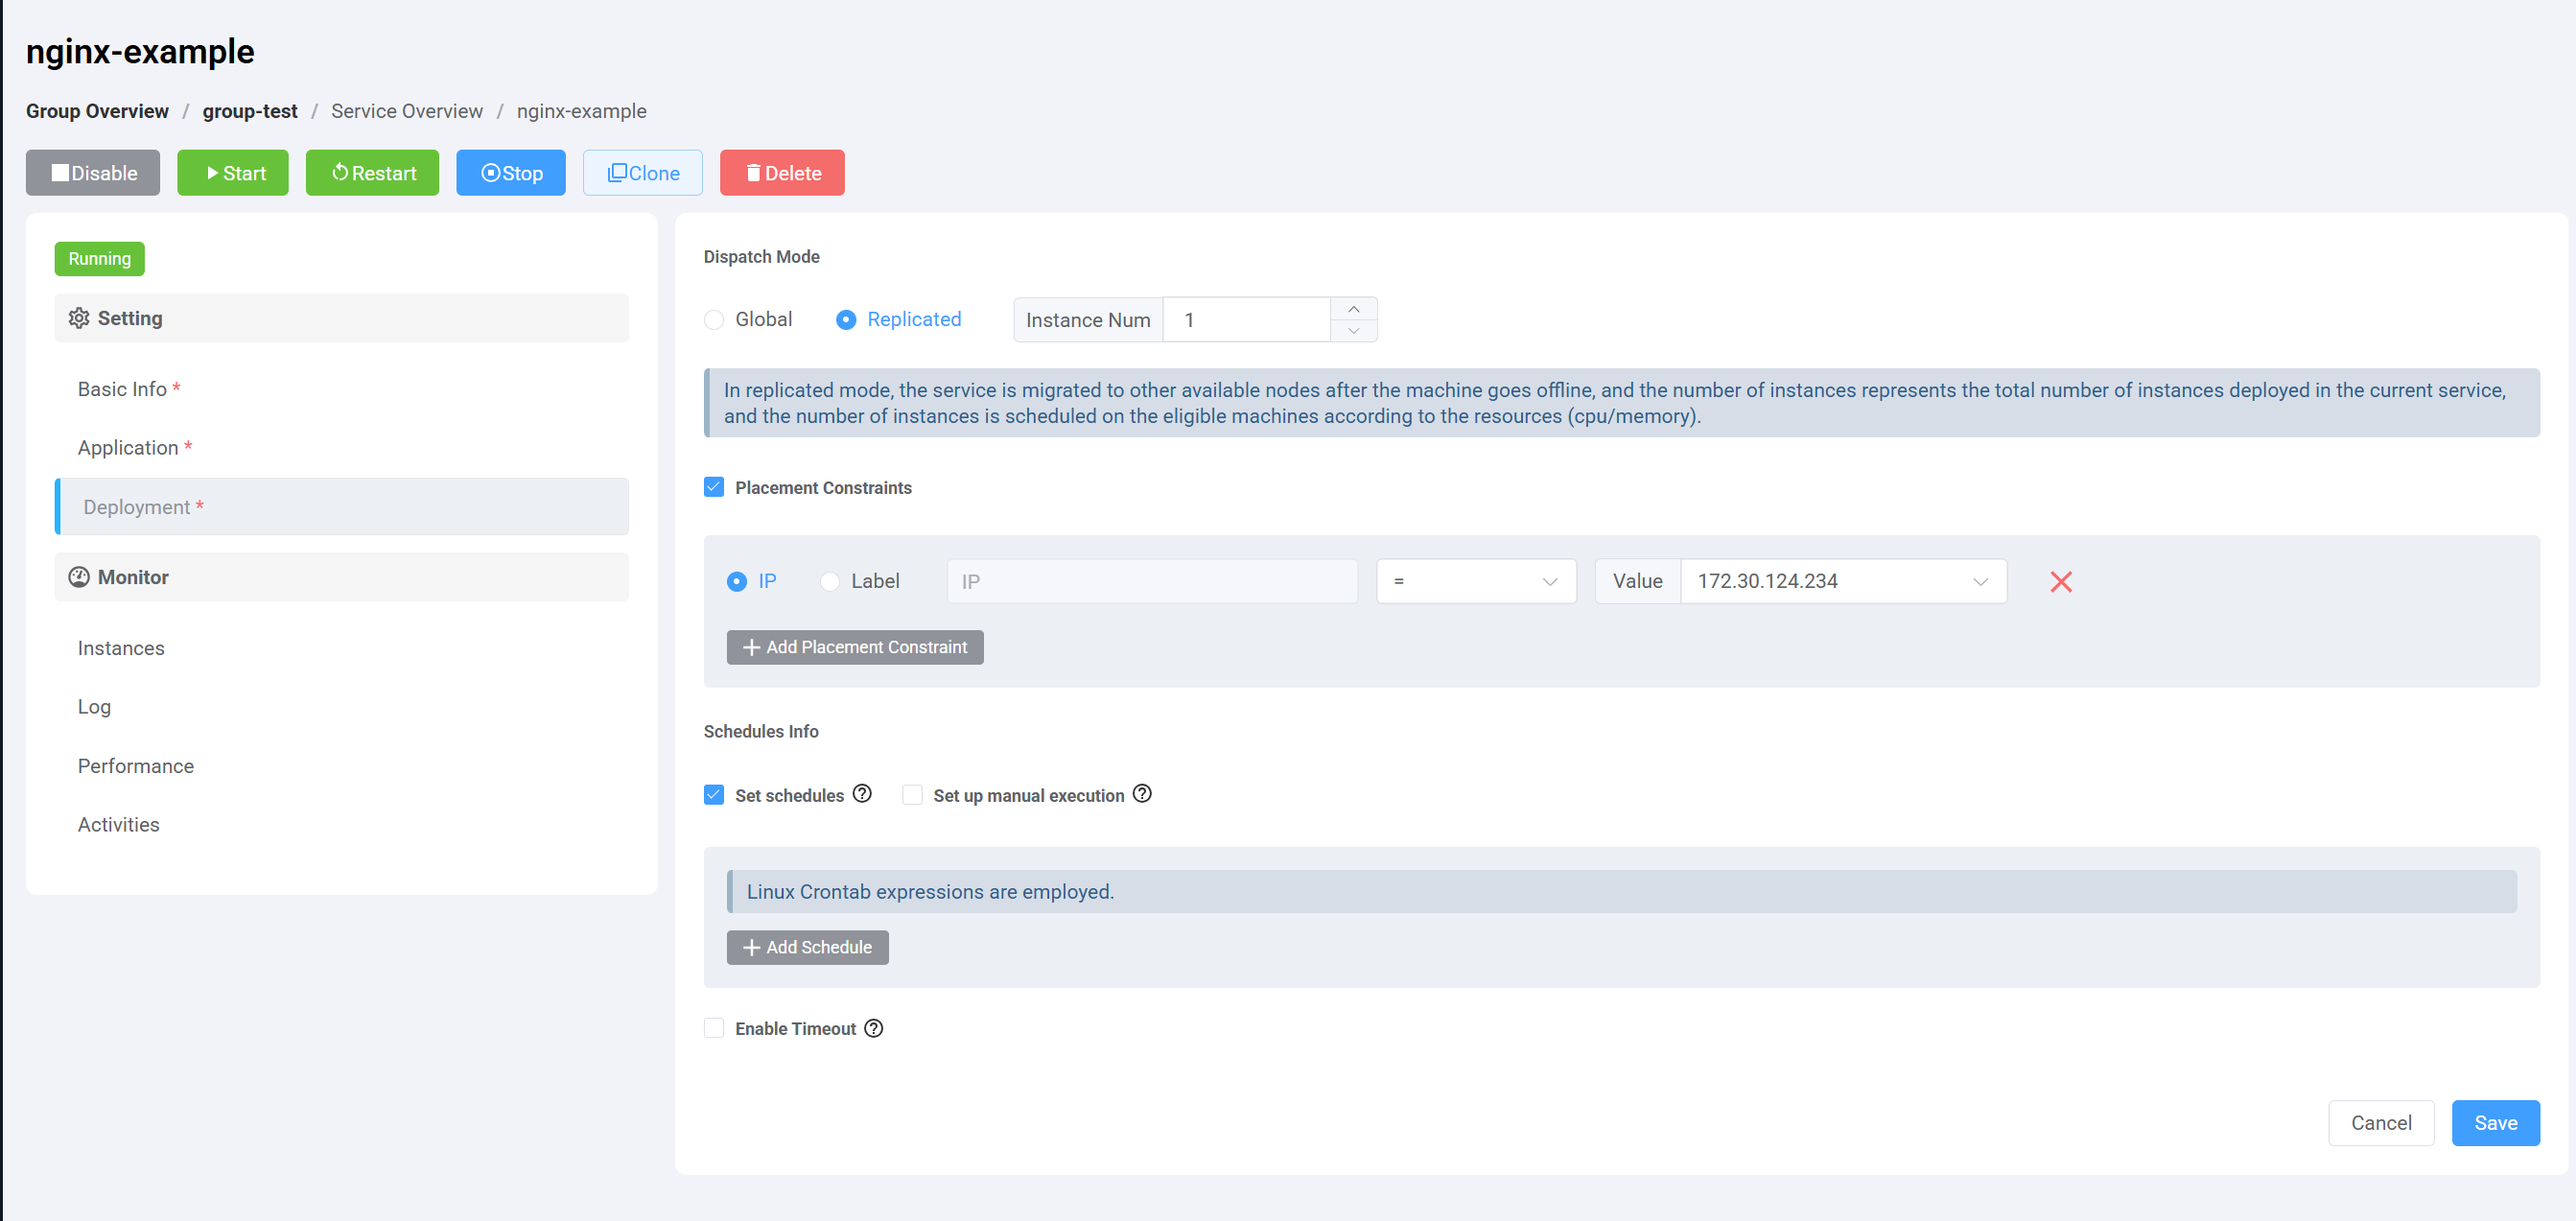This screenshot has height=1221, width=2576.
Task: Click the Schedules Info heading
Action: pyautogui.click(x=761, y=731)
